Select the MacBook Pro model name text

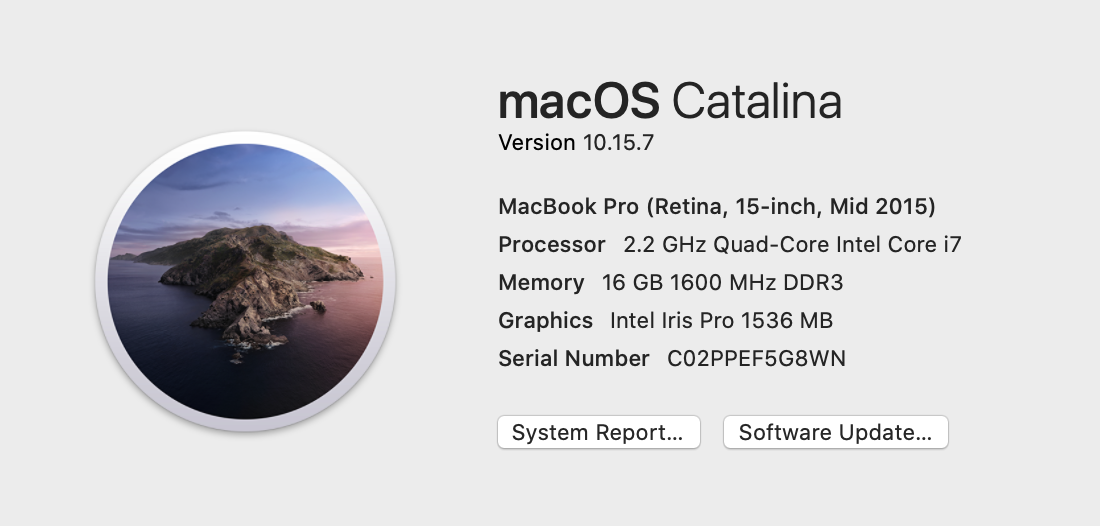[x=569, y=207]
